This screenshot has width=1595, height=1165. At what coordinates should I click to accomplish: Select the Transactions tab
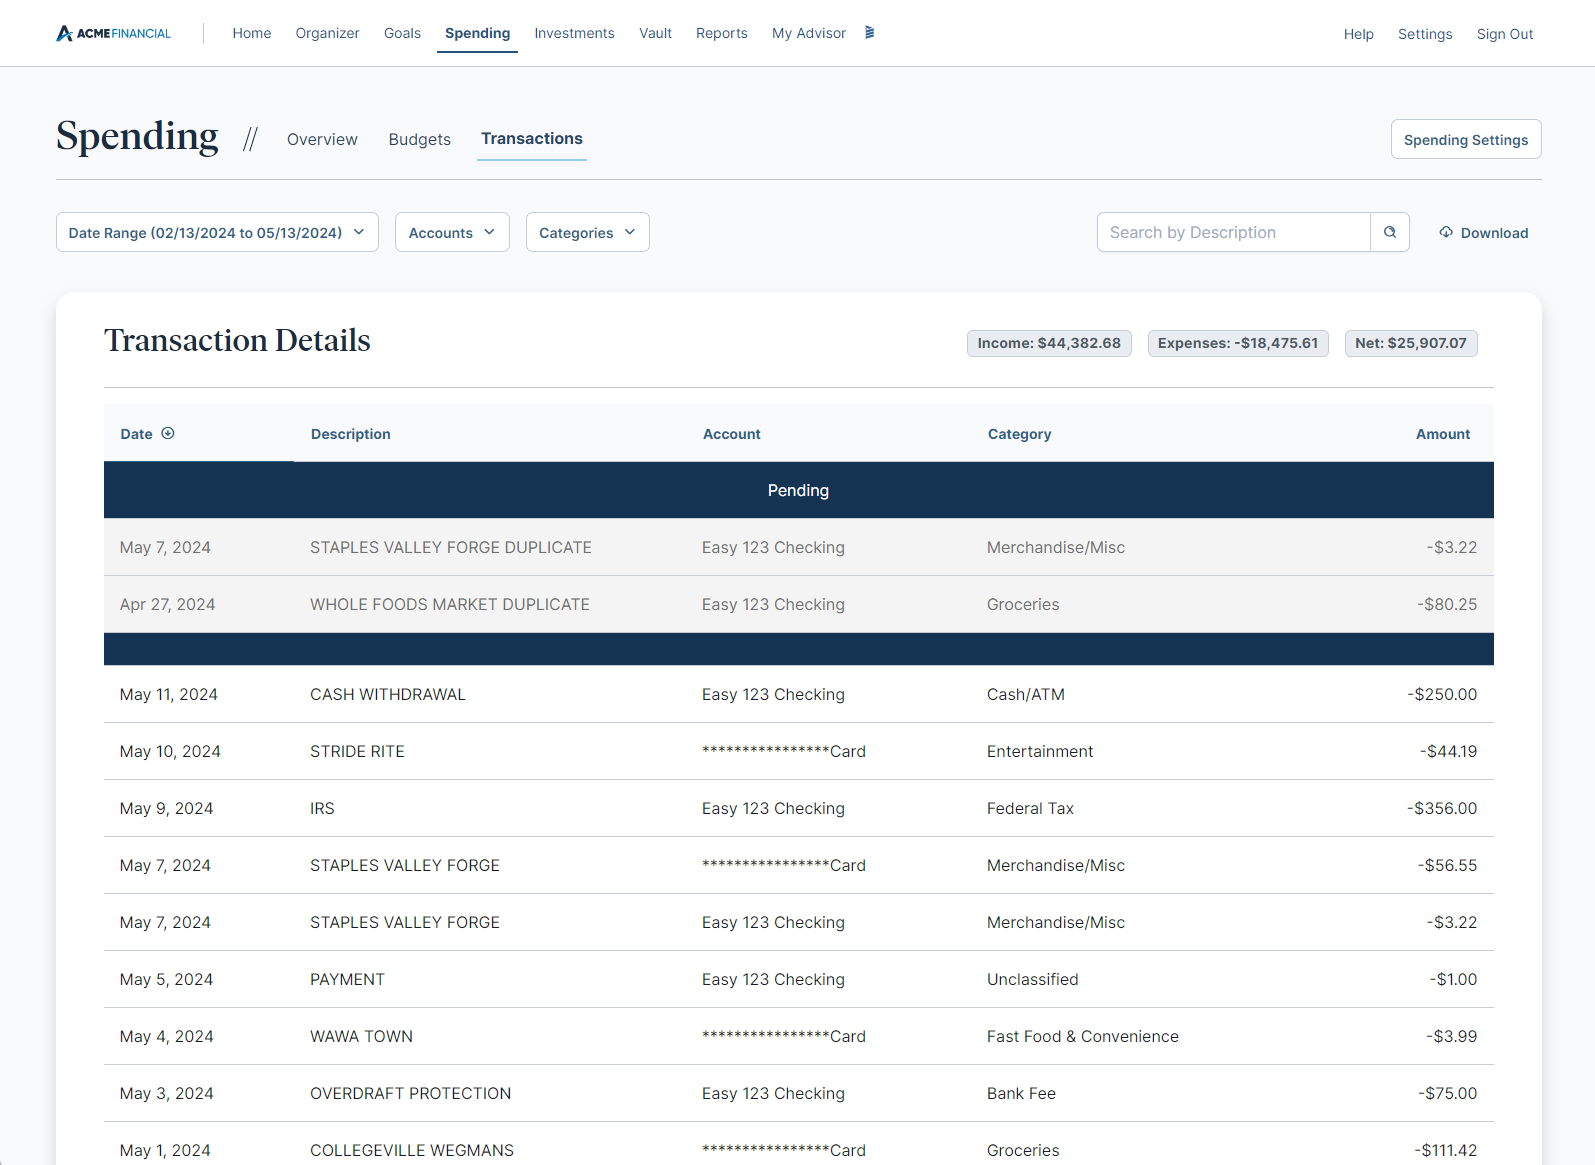531,138
